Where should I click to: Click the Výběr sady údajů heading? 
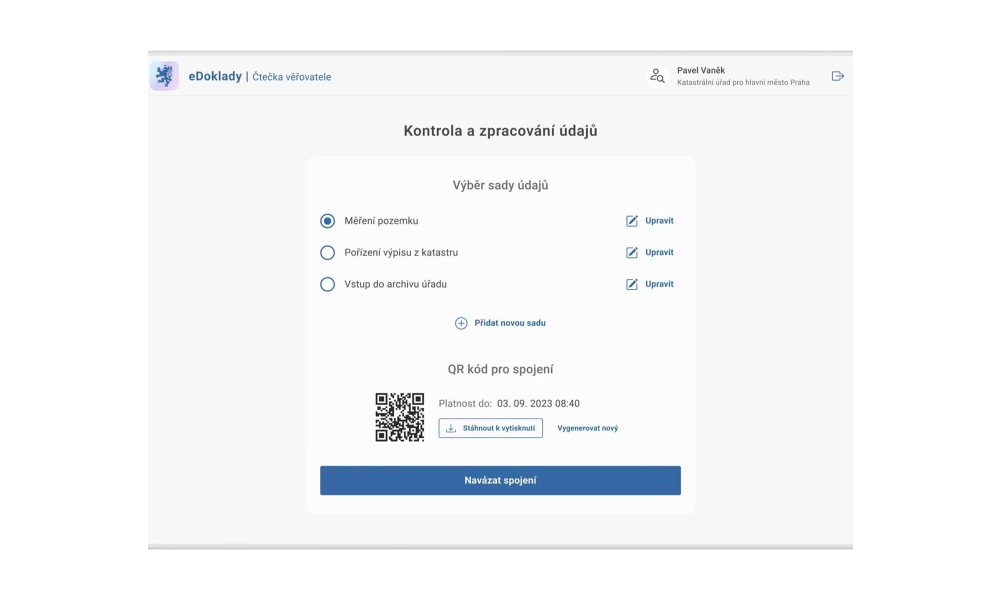click(x=500, y=186)
